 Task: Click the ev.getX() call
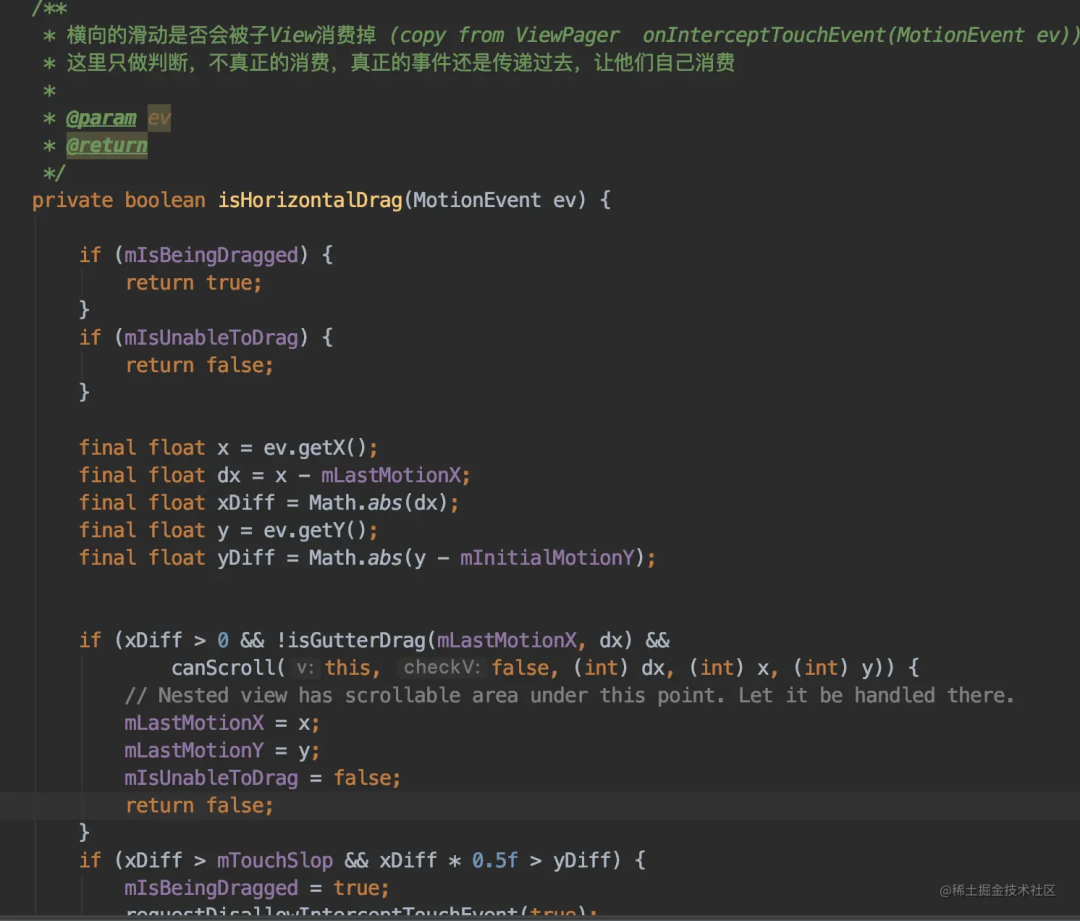click(x=315, y=448)
